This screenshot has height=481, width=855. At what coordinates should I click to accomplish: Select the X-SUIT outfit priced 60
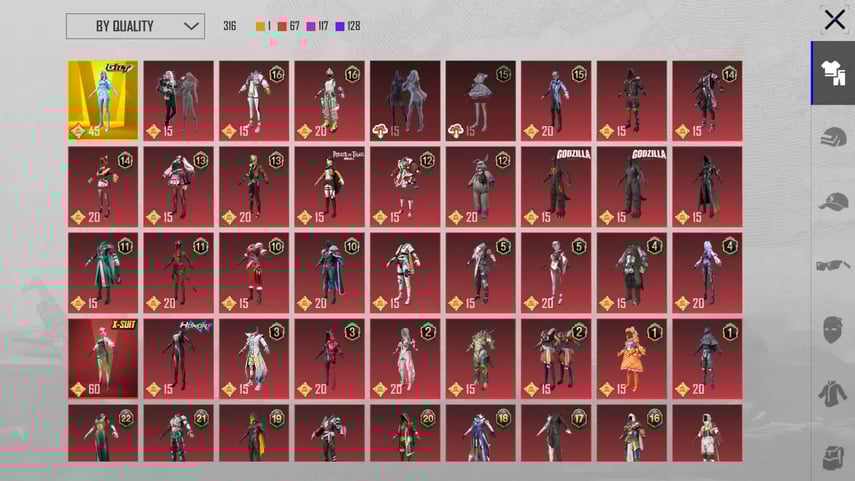click(102, 358)
